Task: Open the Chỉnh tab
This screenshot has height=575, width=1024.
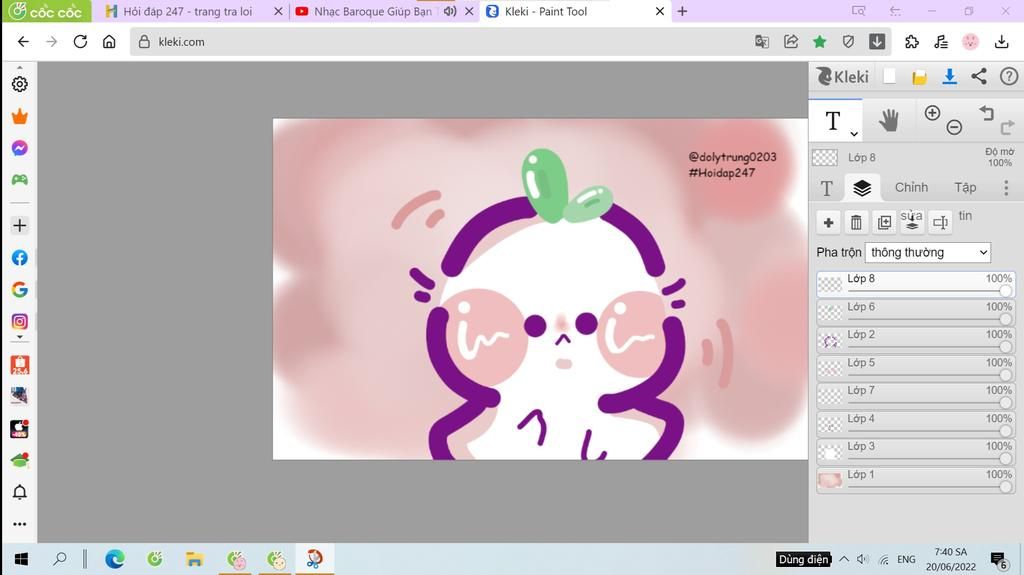Action: 911,188
